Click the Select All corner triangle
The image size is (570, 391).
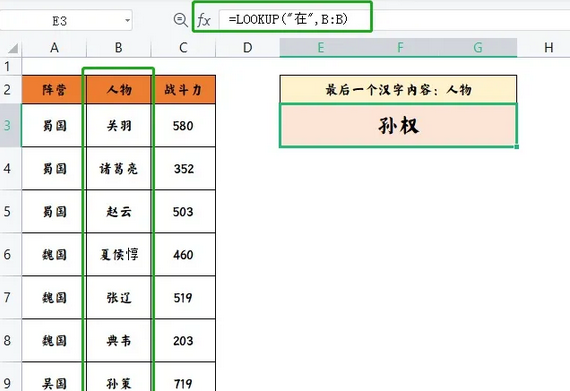tap(13, 48)
